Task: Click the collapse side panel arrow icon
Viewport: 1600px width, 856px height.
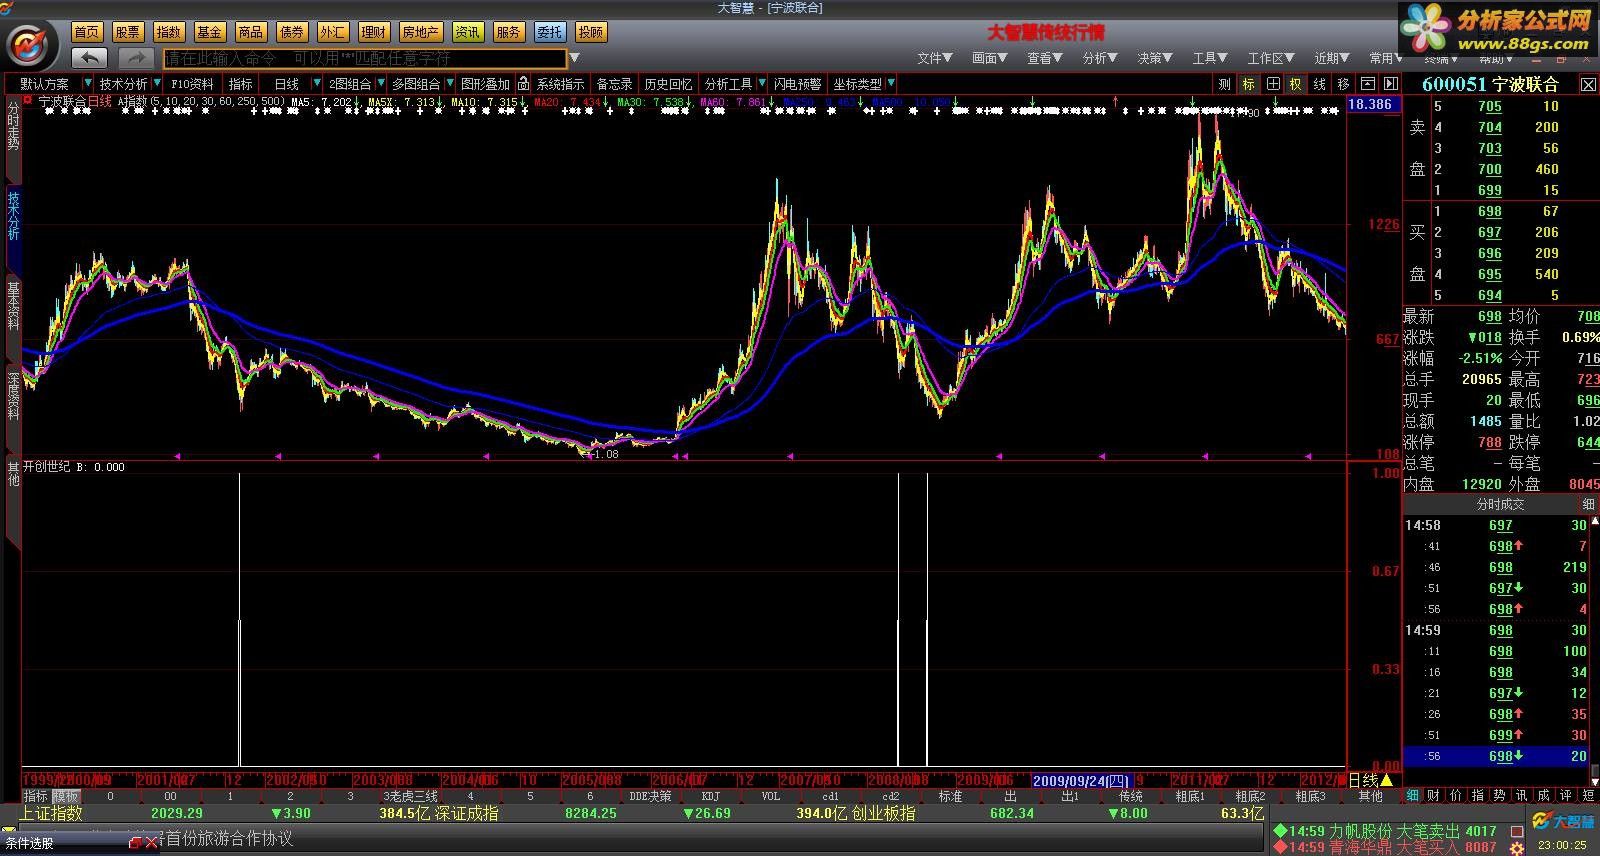Action: click(1390, 84)
